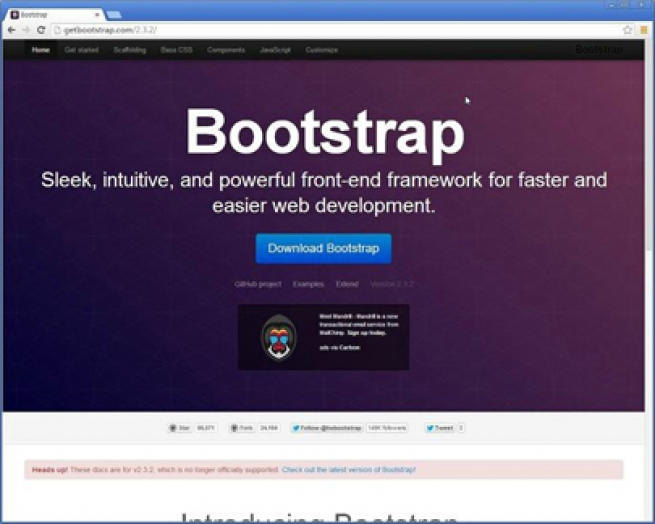
Task: Open the Chrome menu icon beside the star
Action: (644, 30)
